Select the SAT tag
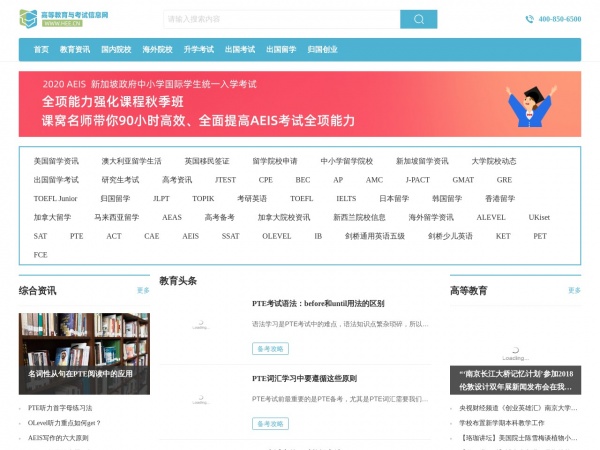 [40, 236]
